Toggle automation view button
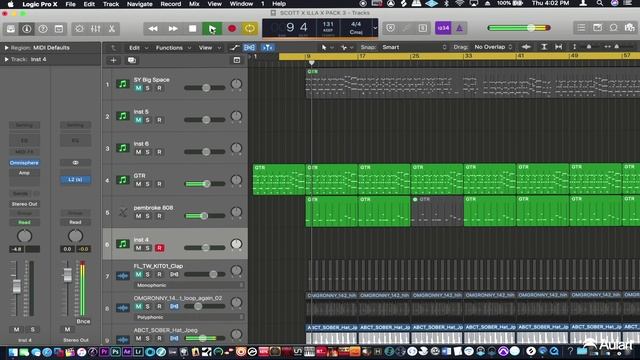The height and width of the screenshot is (360, 640). click(x=234, y=47)
